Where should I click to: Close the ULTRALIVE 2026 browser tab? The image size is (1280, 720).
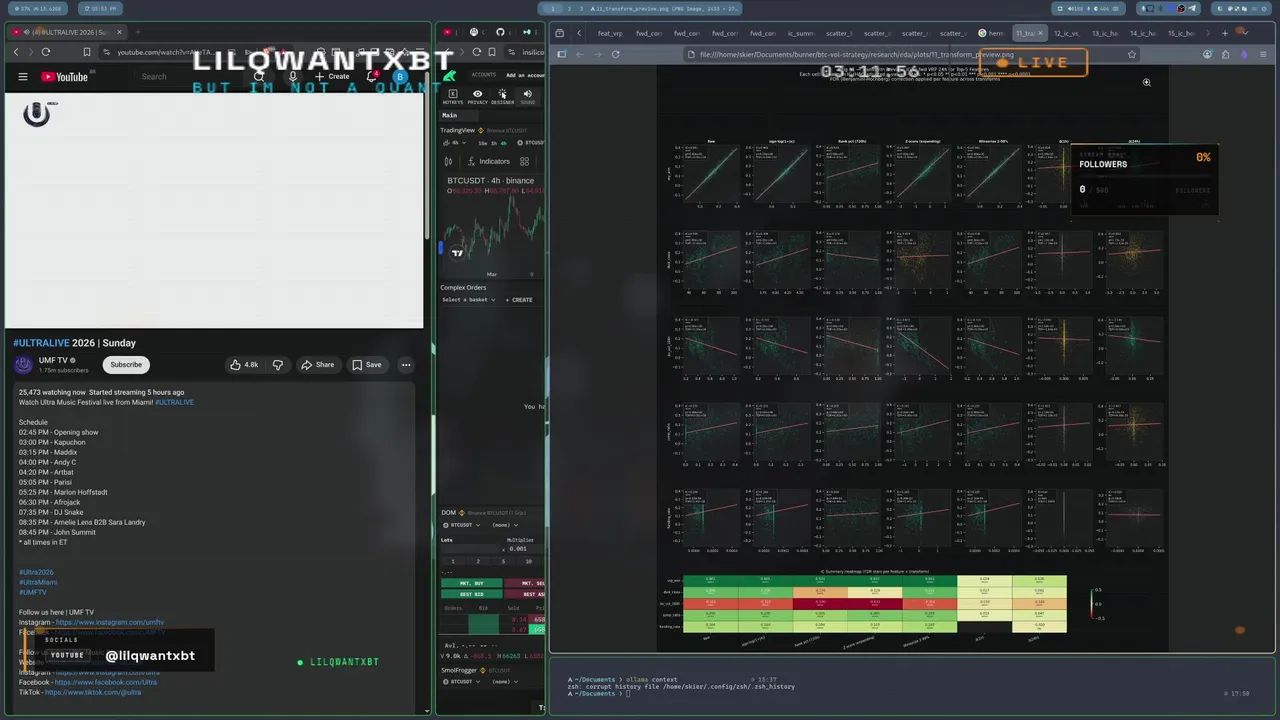point(118,32)
